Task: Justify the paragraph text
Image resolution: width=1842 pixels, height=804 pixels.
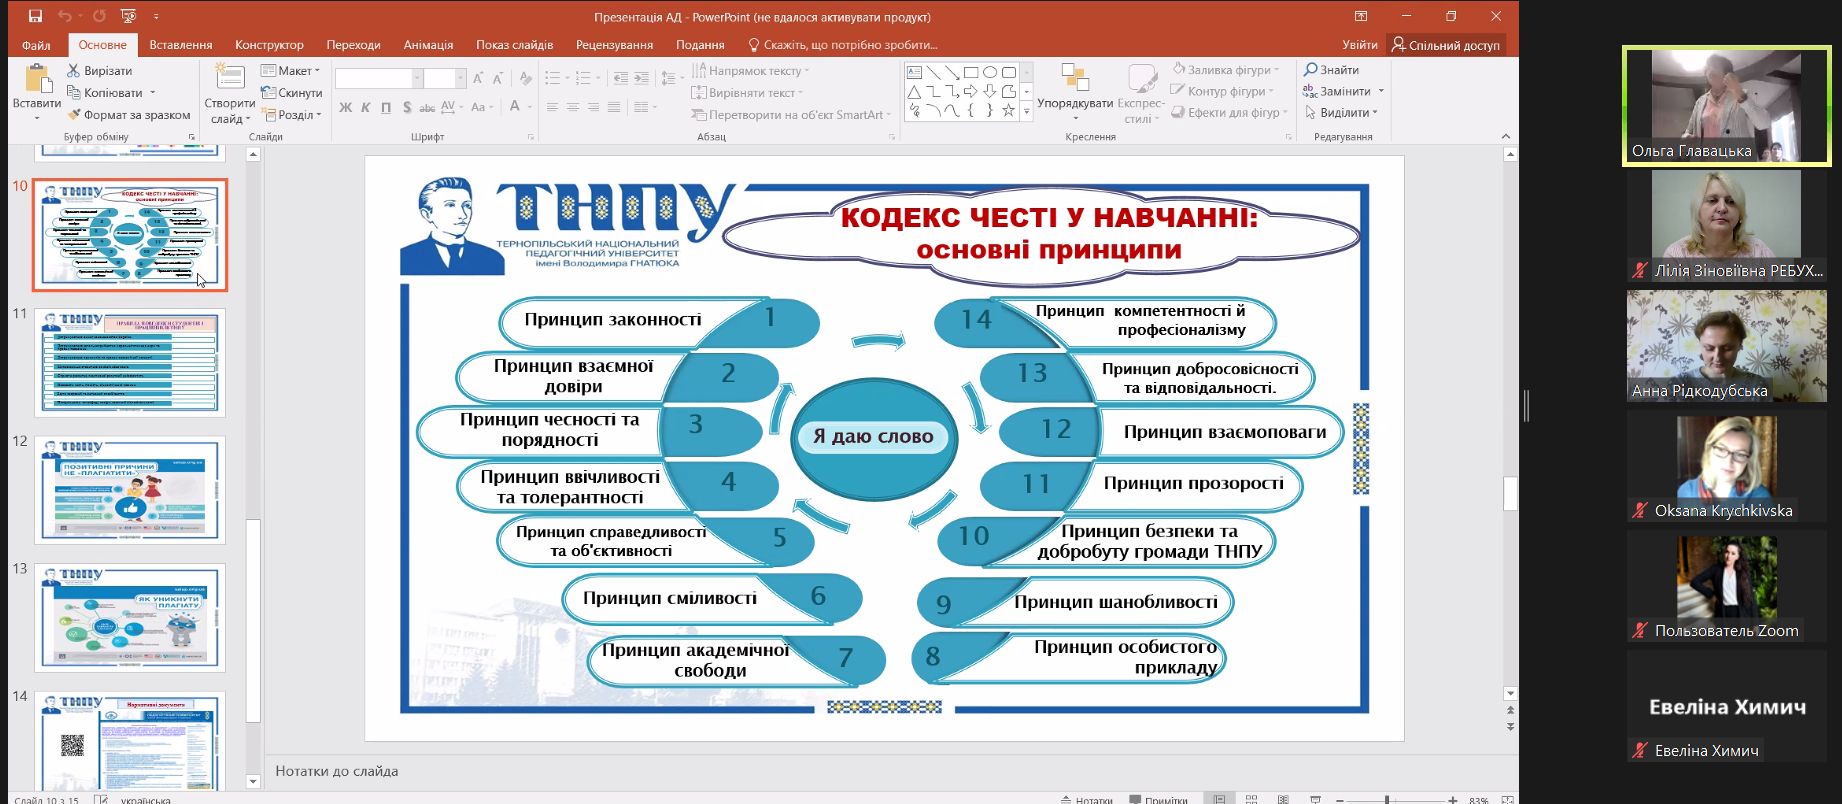Action: point(614,107)
